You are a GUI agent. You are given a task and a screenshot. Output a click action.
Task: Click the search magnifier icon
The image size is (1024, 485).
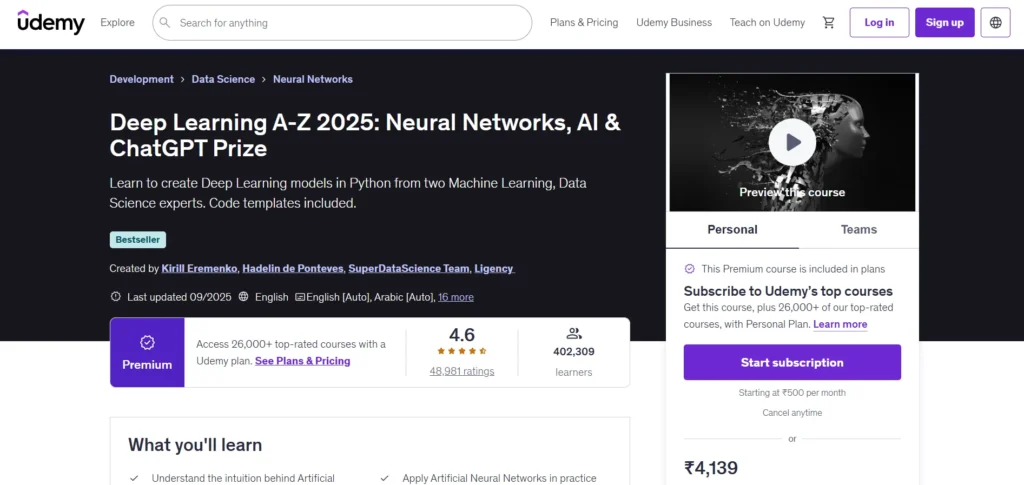tap(166, 22)
